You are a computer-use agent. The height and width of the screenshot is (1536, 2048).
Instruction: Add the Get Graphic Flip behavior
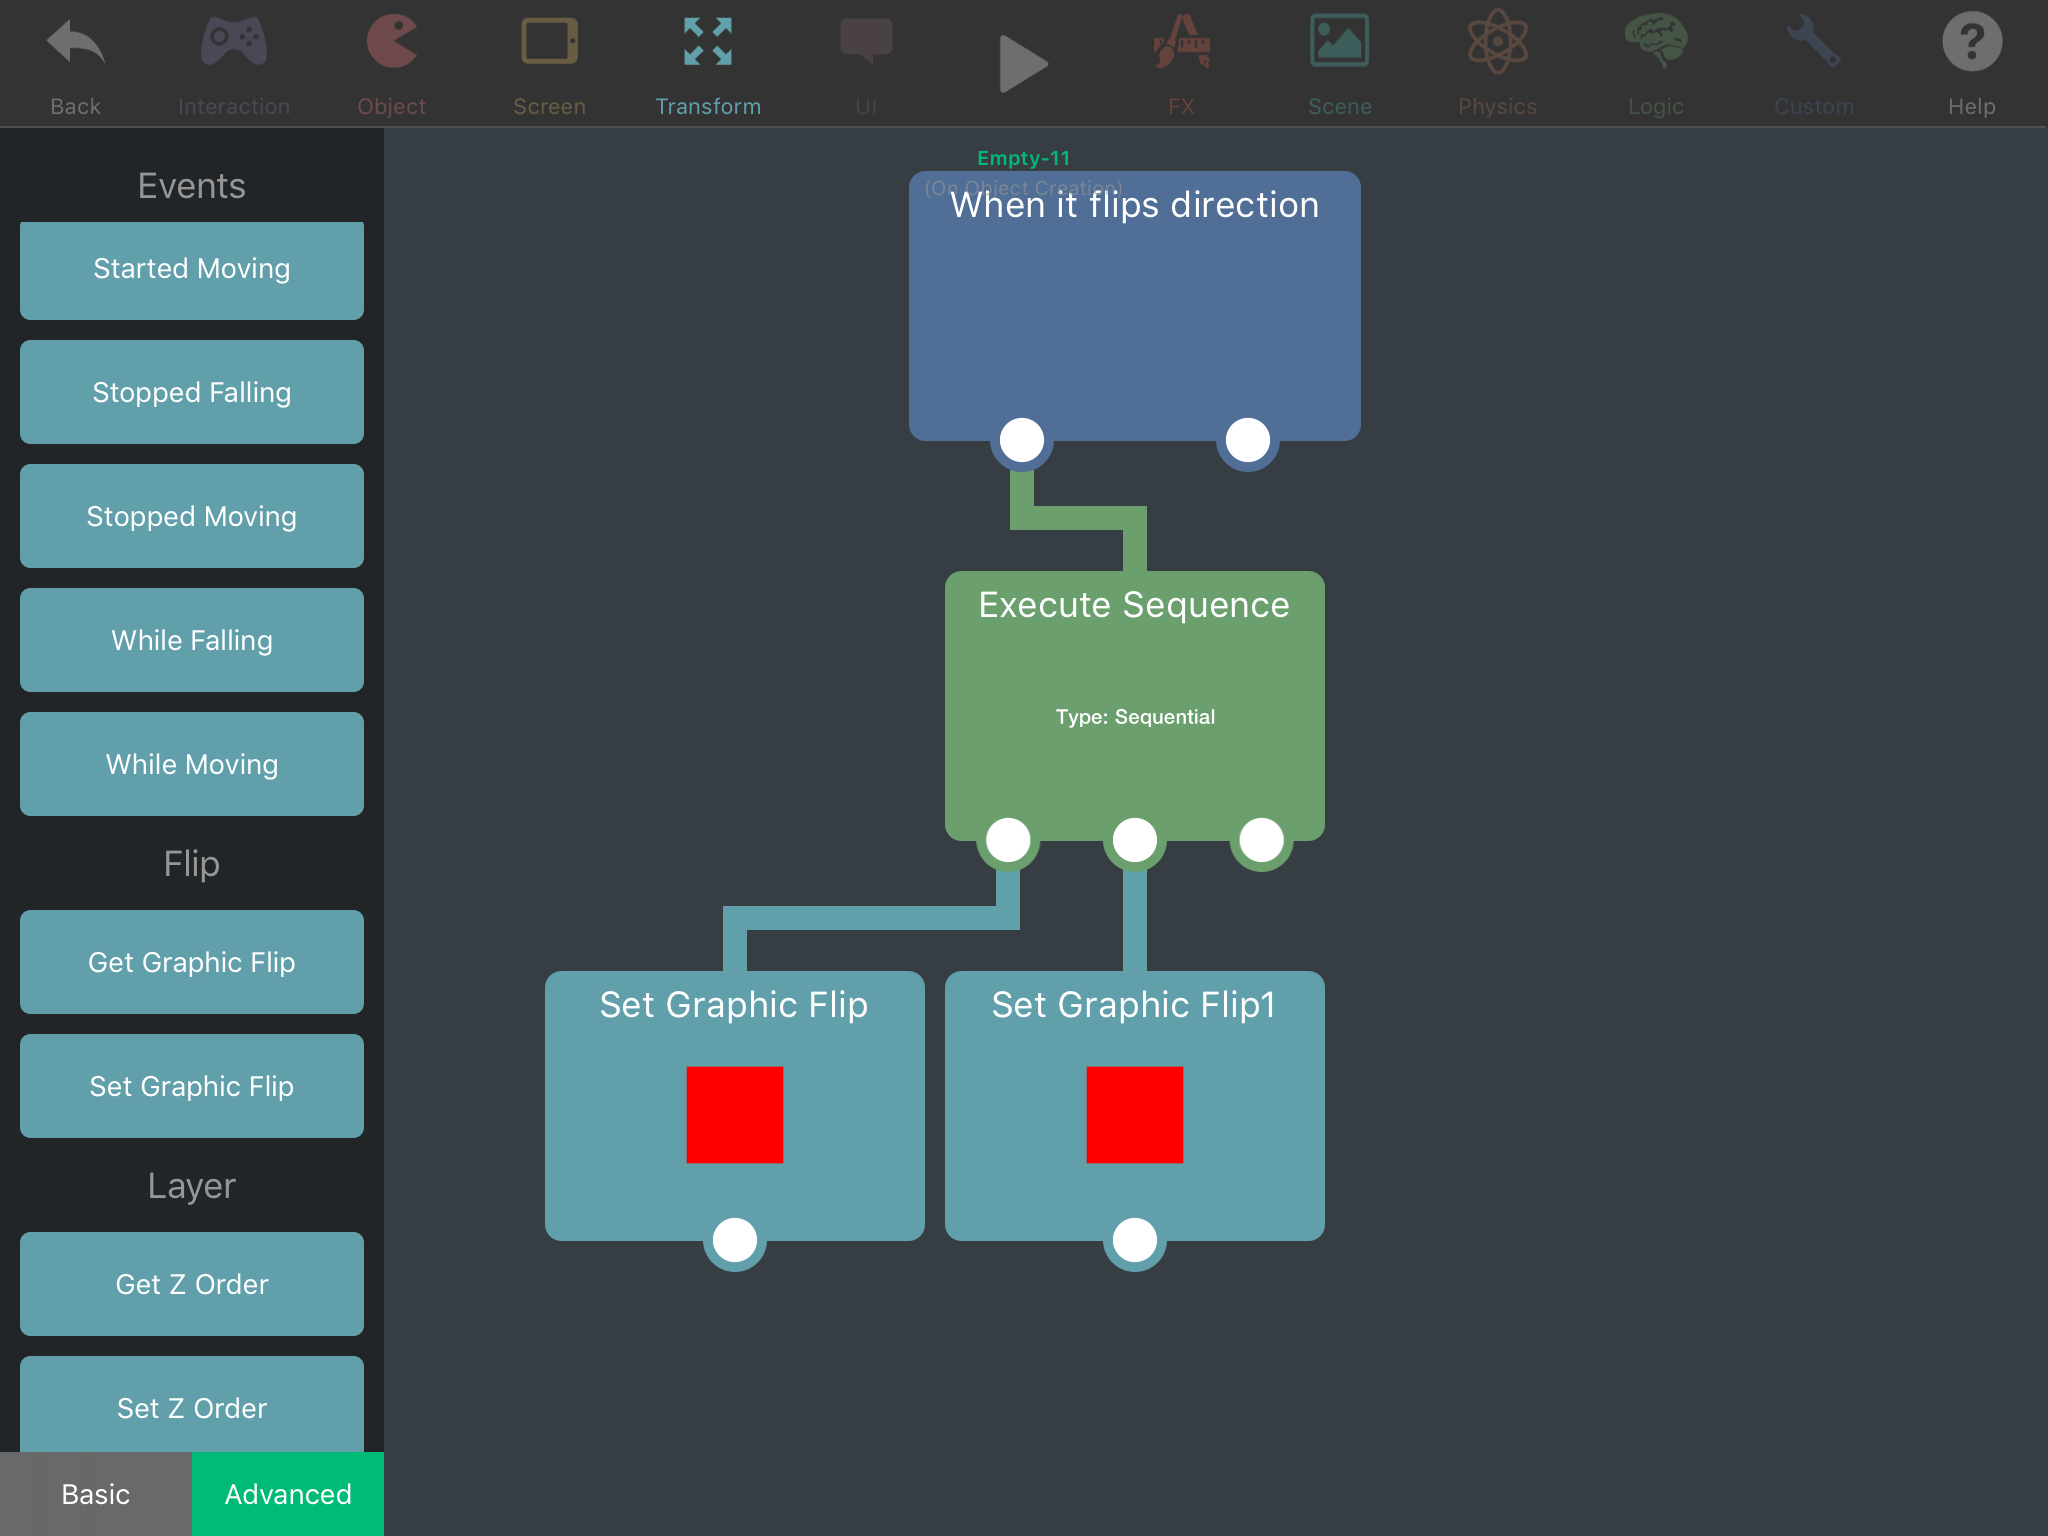click(x=192, y=962)
